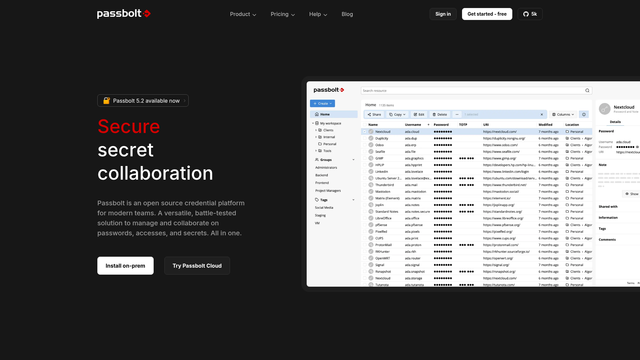This screenshot has width=640, height=360.
Task: Click the app preview's search resource field
Action: click(x=476, y=91)
